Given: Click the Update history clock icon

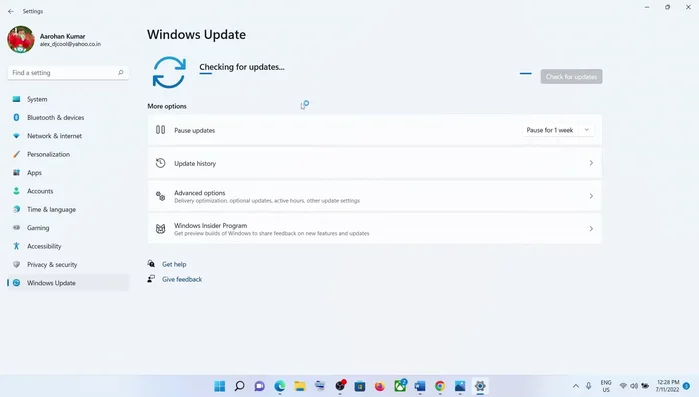Looking at the screenshot, I should pos(160,163).
